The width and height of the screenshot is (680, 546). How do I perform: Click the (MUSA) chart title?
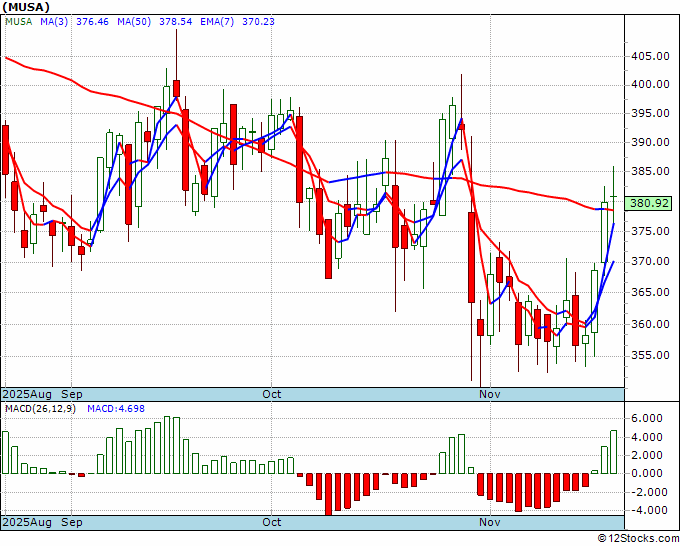coord(26,7)
